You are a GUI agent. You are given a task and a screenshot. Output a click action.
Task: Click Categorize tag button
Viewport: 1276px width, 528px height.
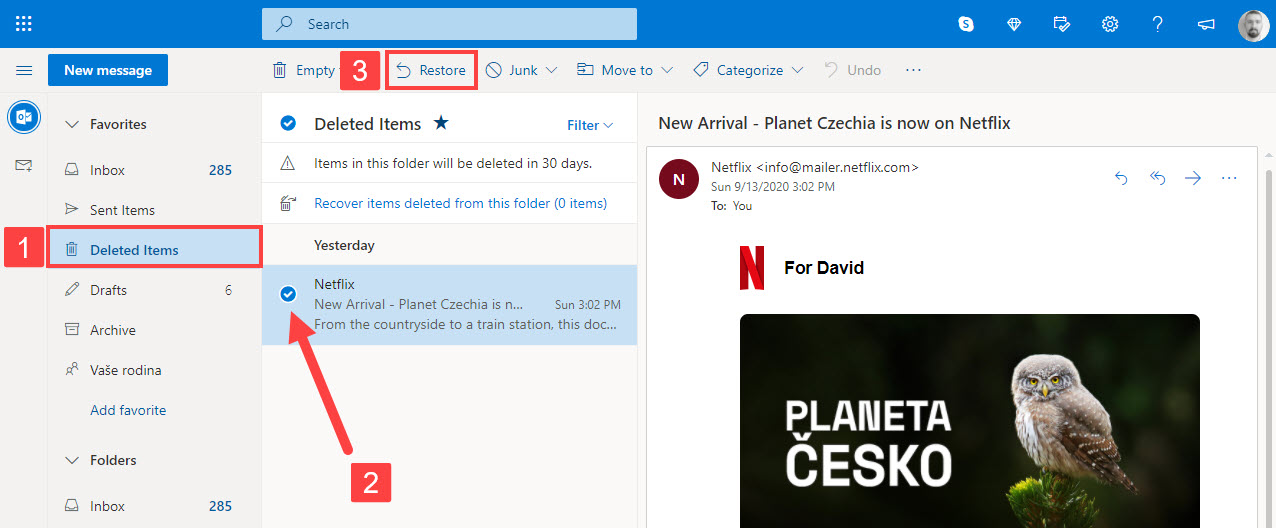click(738, 70)
